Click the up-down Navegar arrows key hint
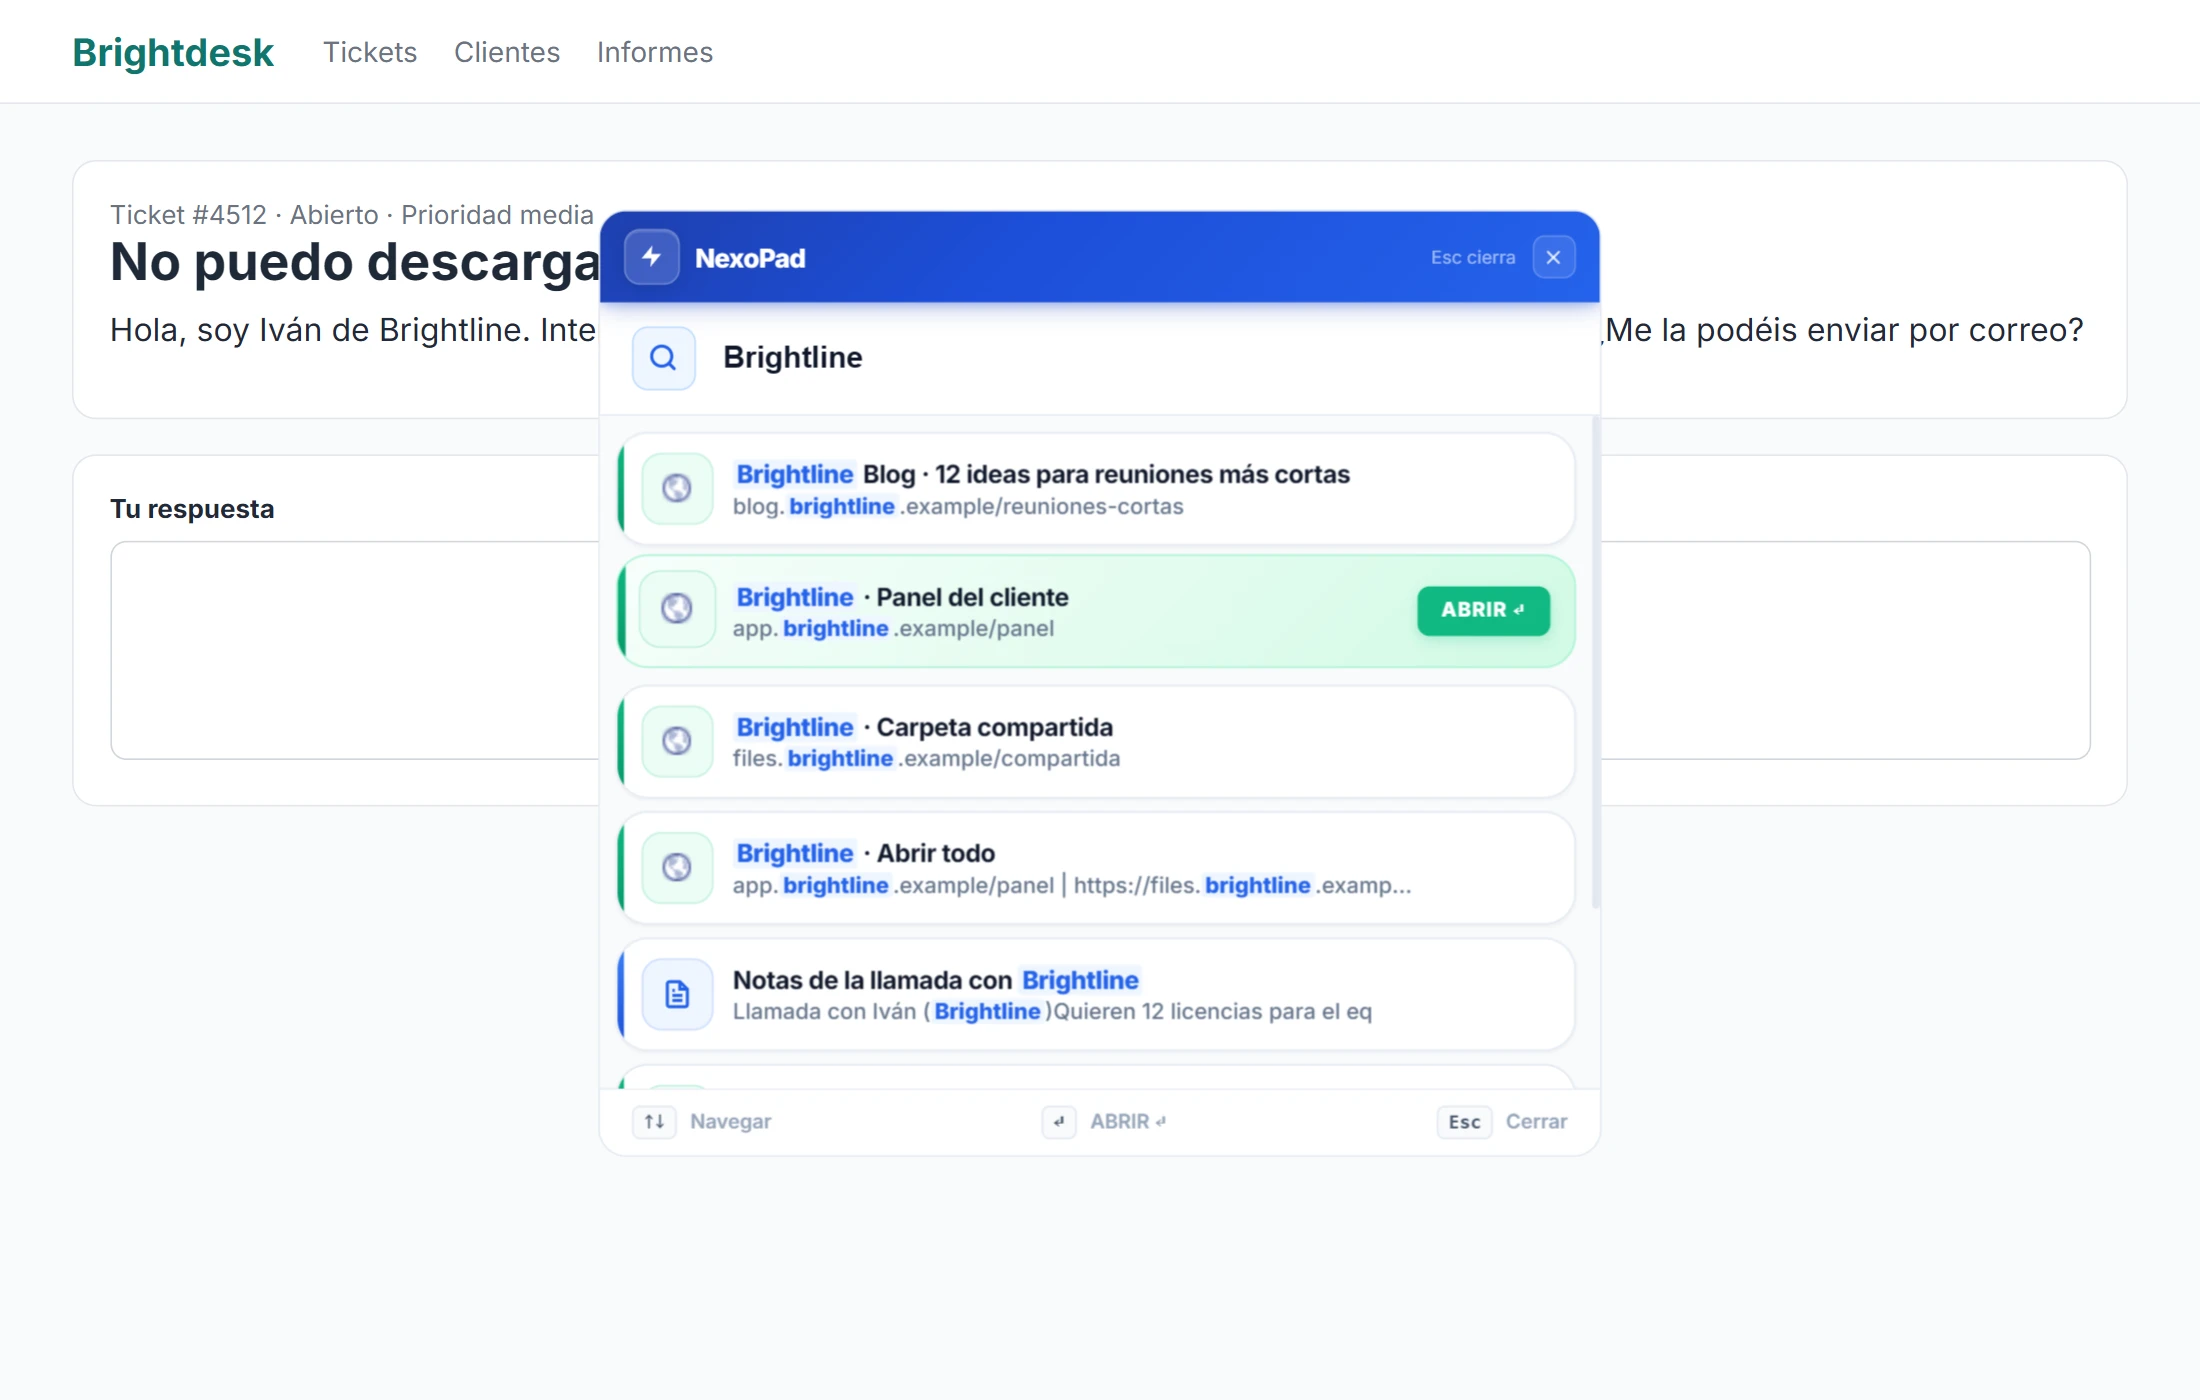2200x1400 pixels. [x=654, y=1122]
